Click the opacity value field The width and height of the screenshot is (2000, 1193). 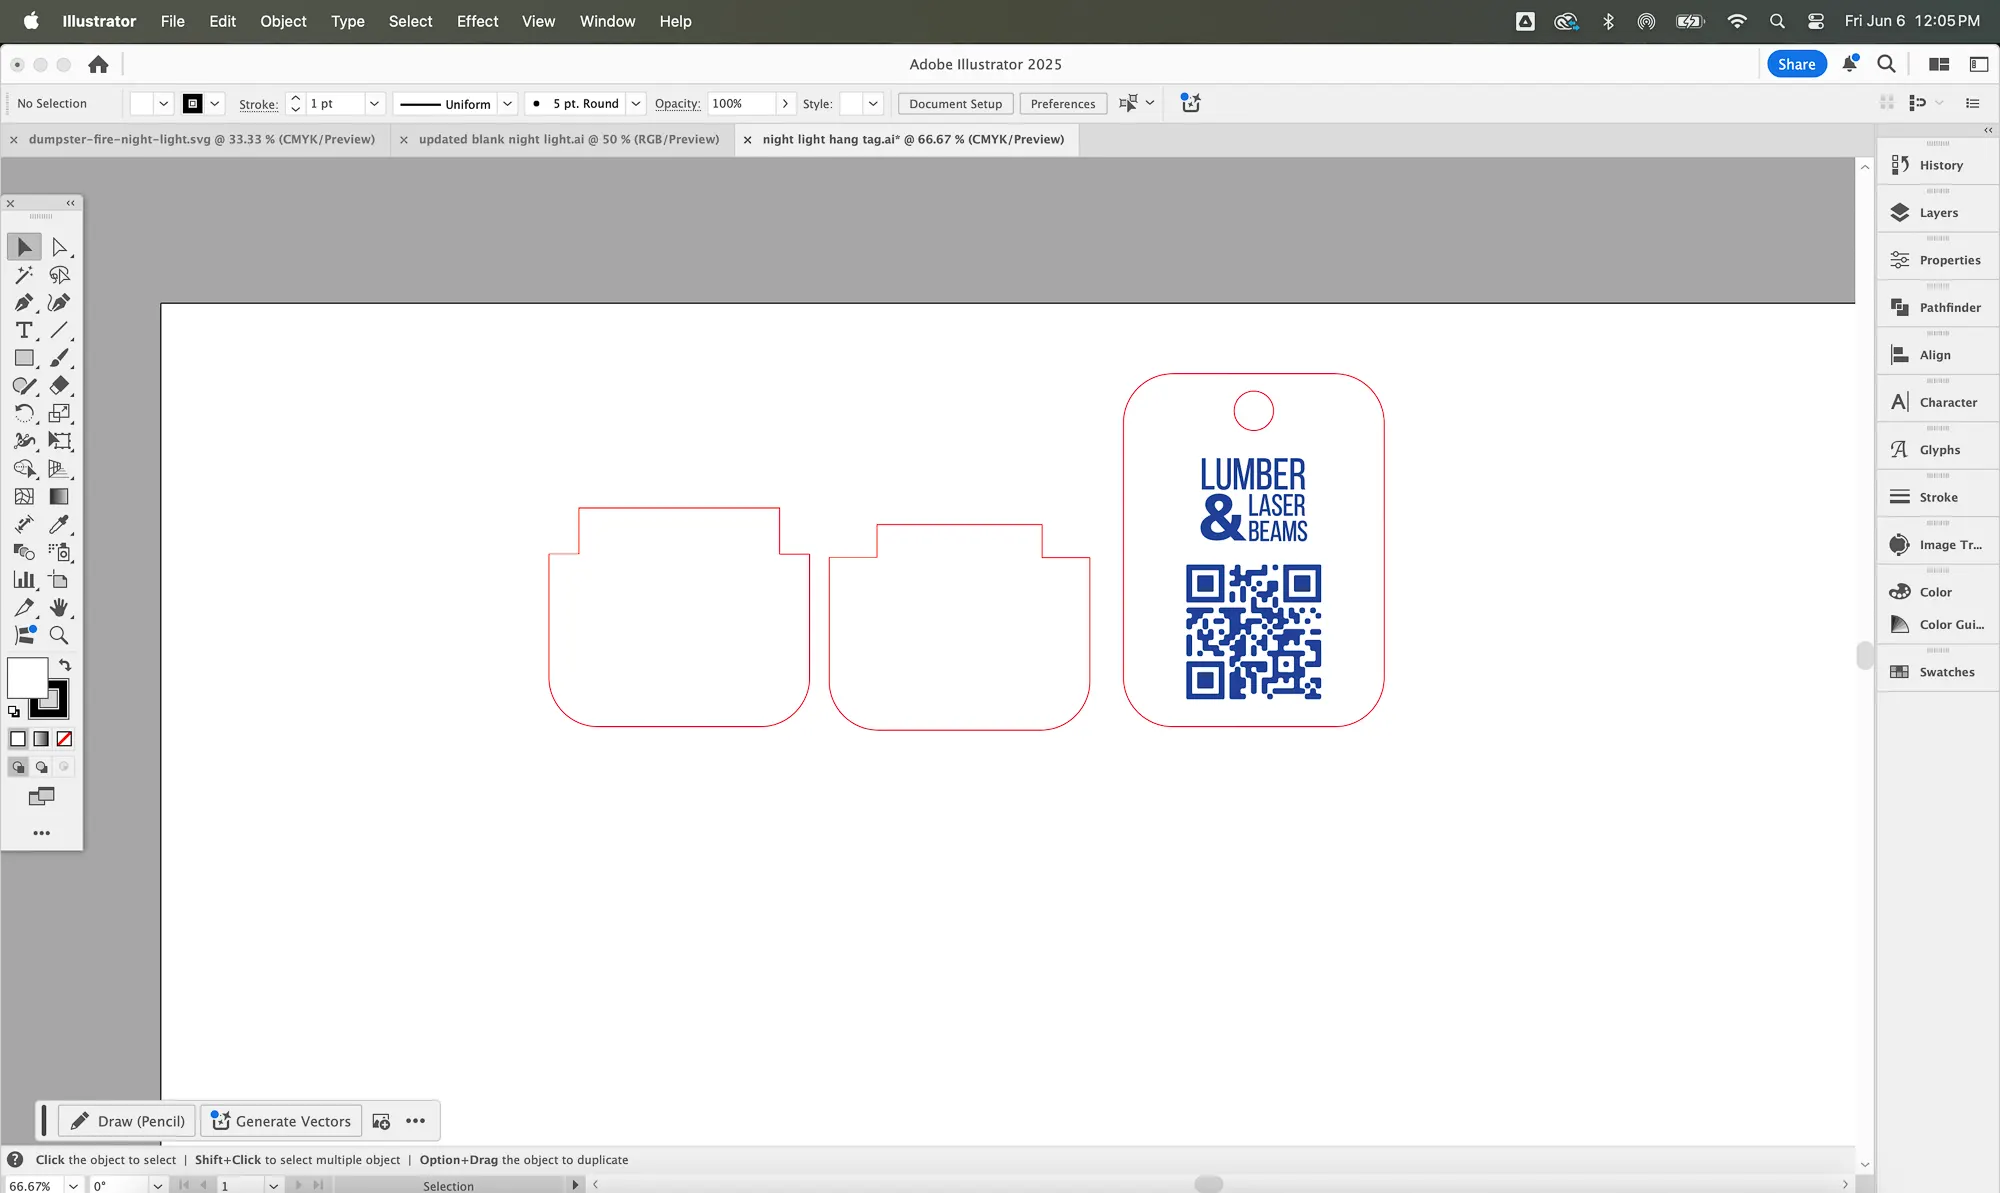point(740,104)
